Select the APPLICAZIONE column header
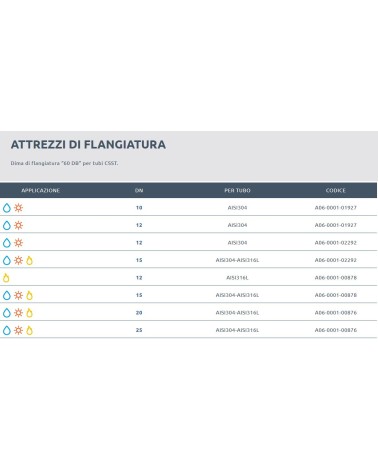This screenshot has height=472, width=378. coord(41,190)
